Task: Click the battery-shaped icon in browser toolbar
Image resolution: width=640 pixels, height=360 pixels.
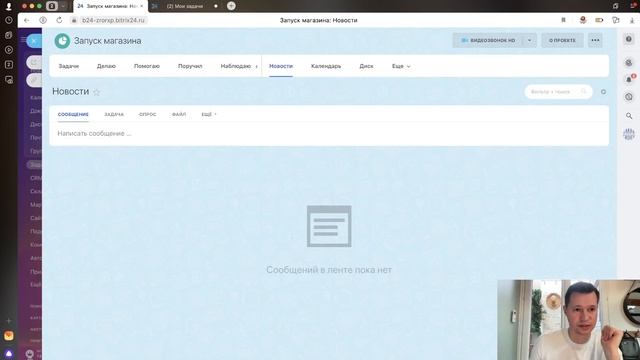Action: 599,20
